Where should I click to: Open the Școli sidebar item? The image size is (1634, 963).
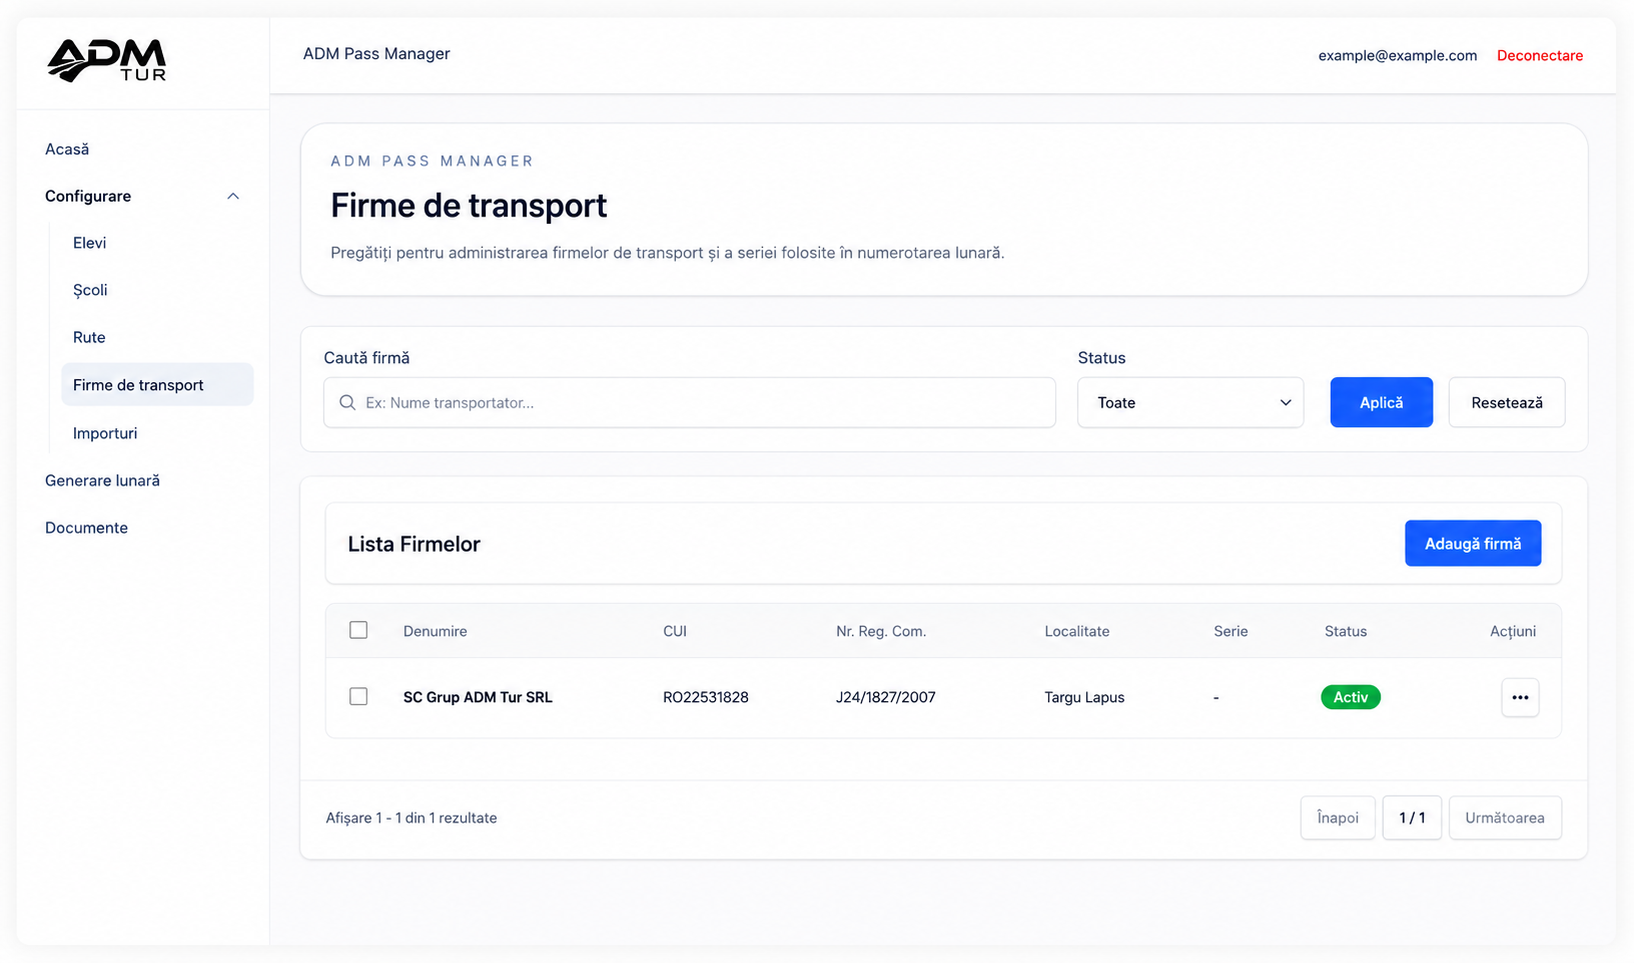click(x=90, y=290)
